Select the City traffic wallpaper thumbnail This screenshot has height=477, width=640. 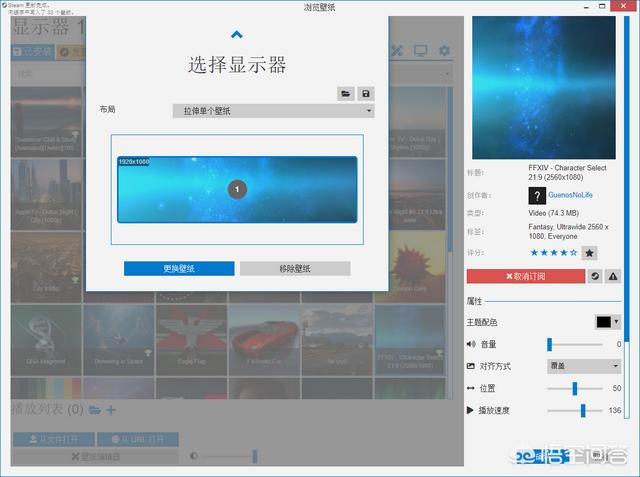point(46,267)
